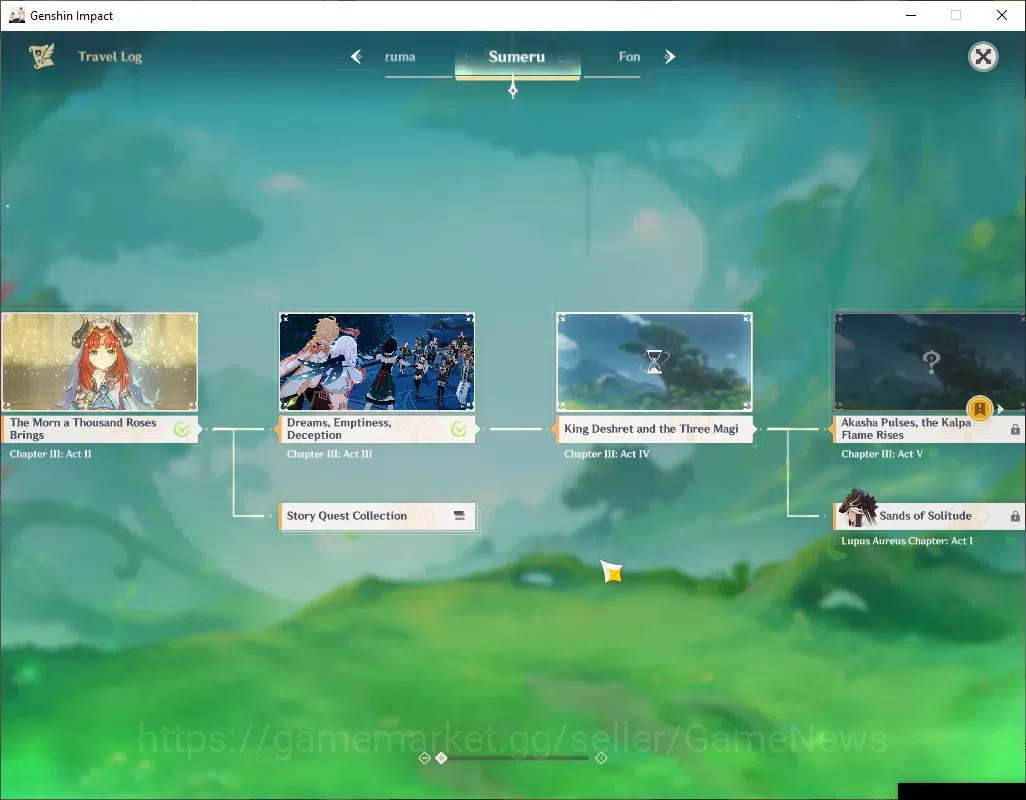Minimize the Genshin Impact window

(x=911, y=15)
